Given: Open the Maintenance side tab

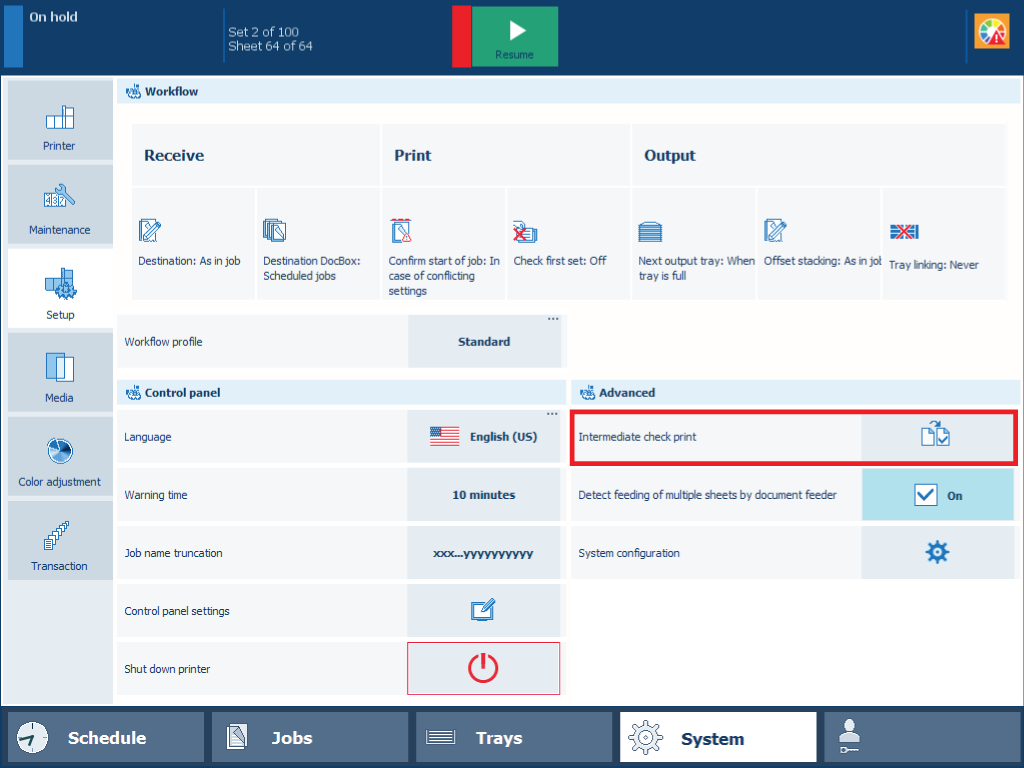Looking at the screenshot, I should (59, 205).
